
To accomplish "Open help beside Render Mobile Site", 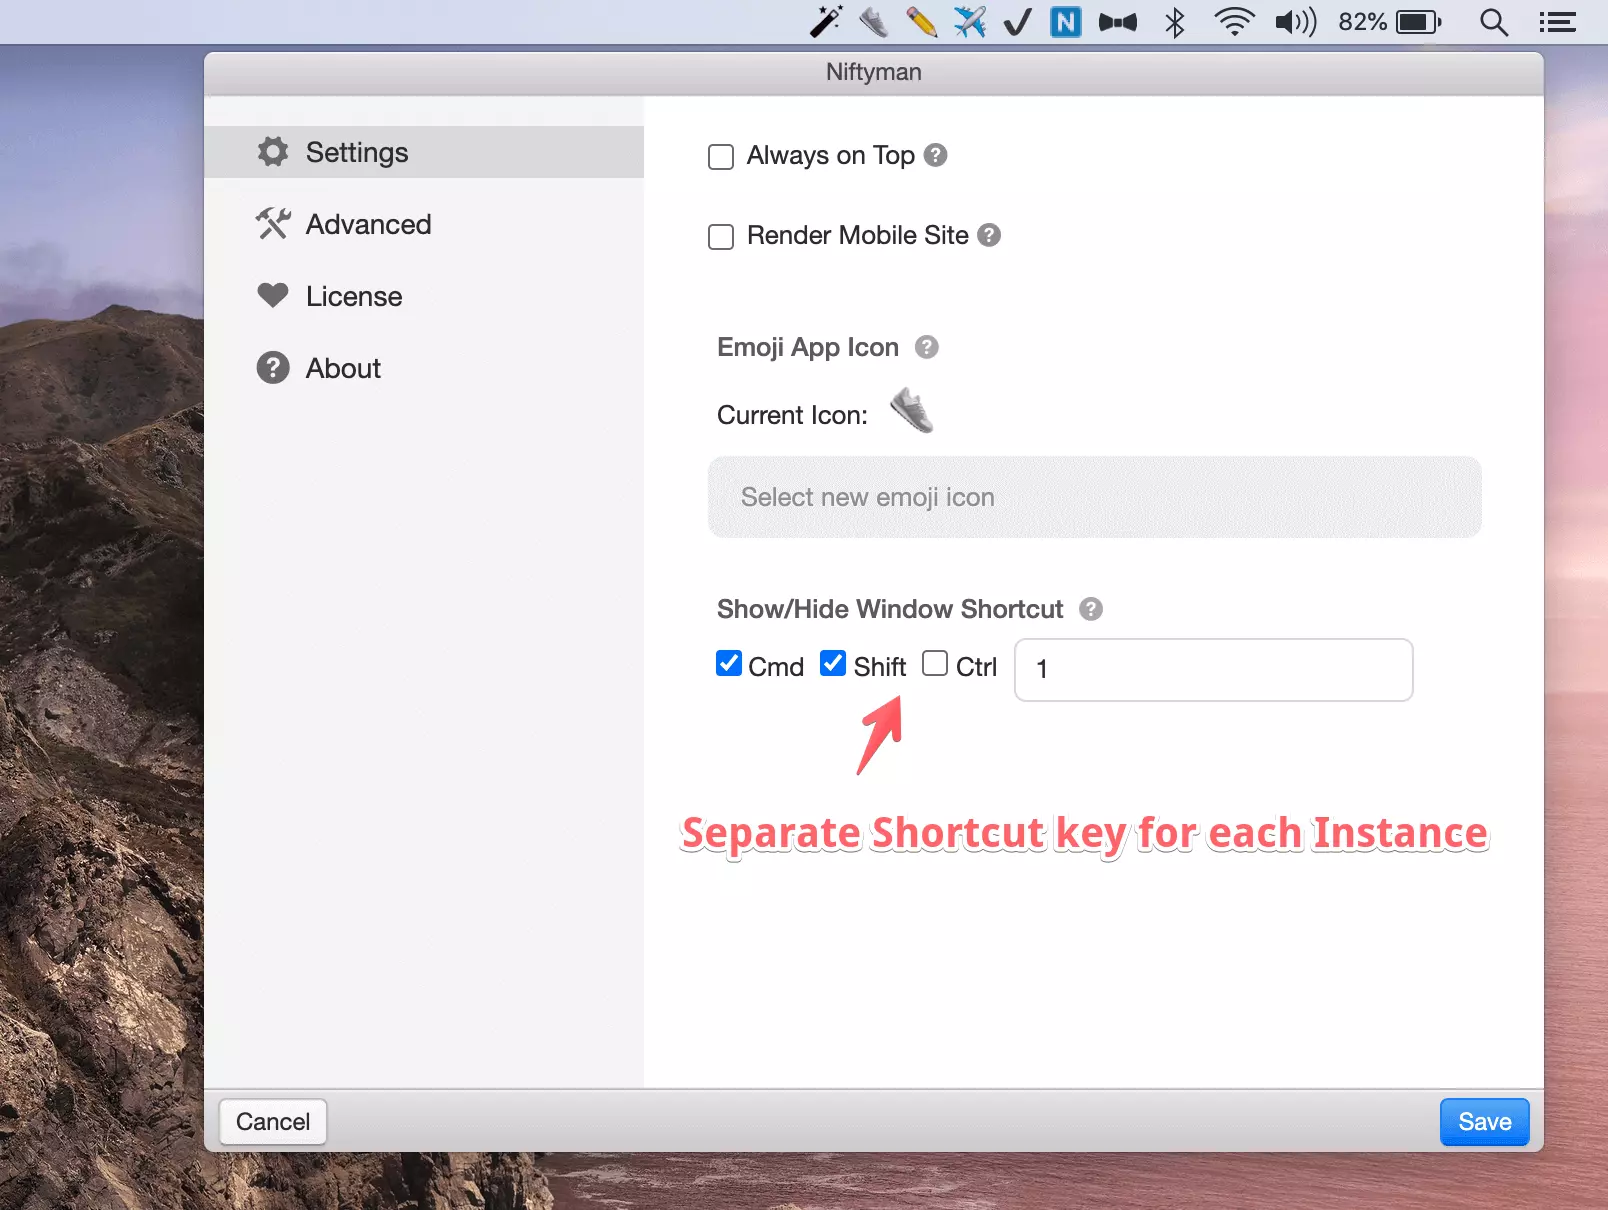I will (988, 236).
